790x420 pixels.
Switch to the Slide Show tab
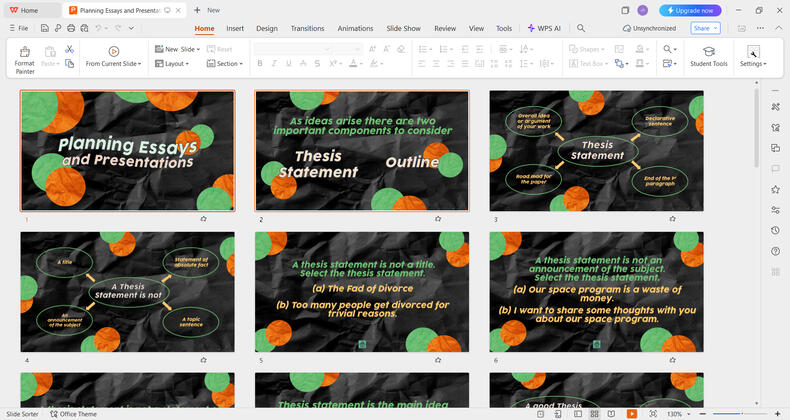pyautogui.click(x=404, y=28)
